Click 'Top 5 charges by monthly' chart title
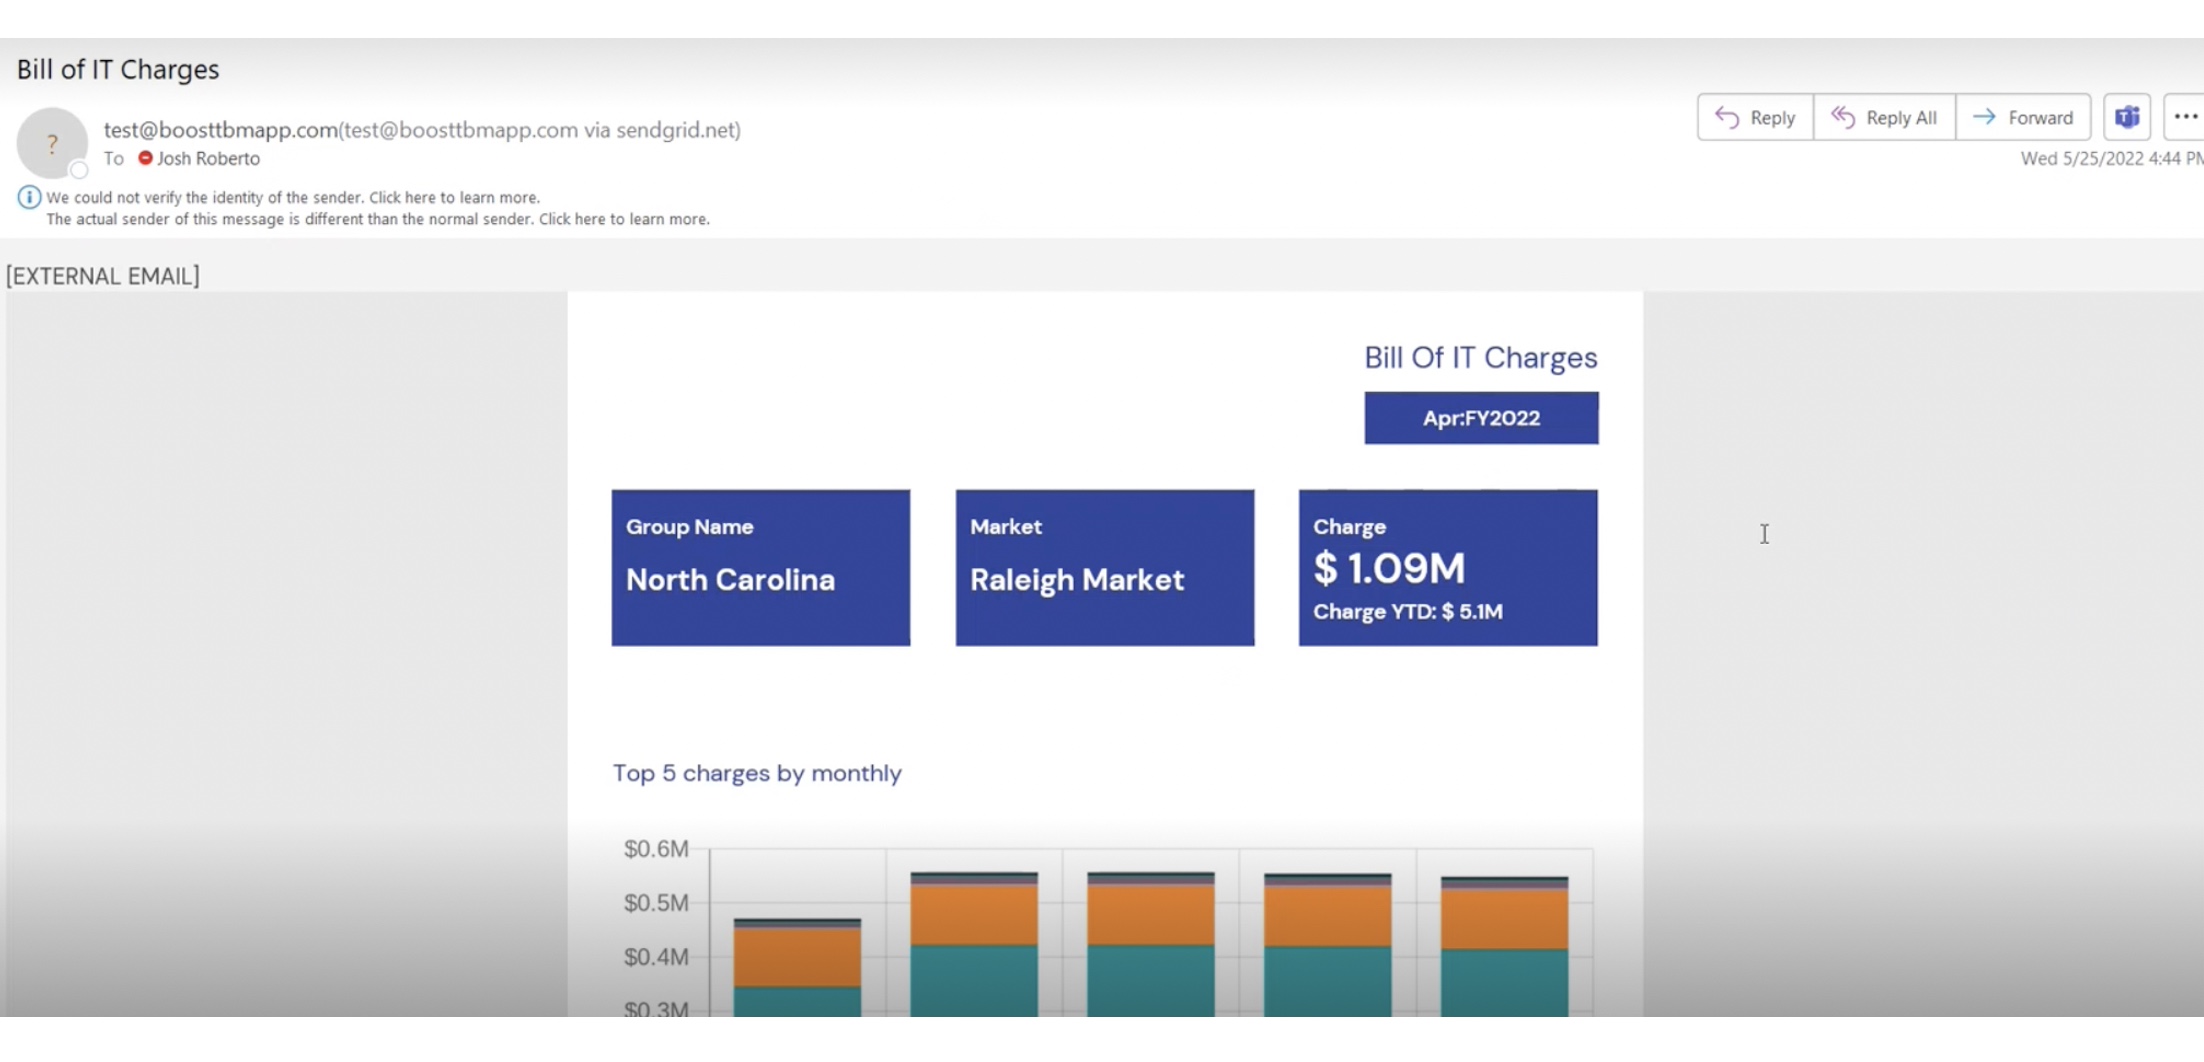 pos(757,773)
